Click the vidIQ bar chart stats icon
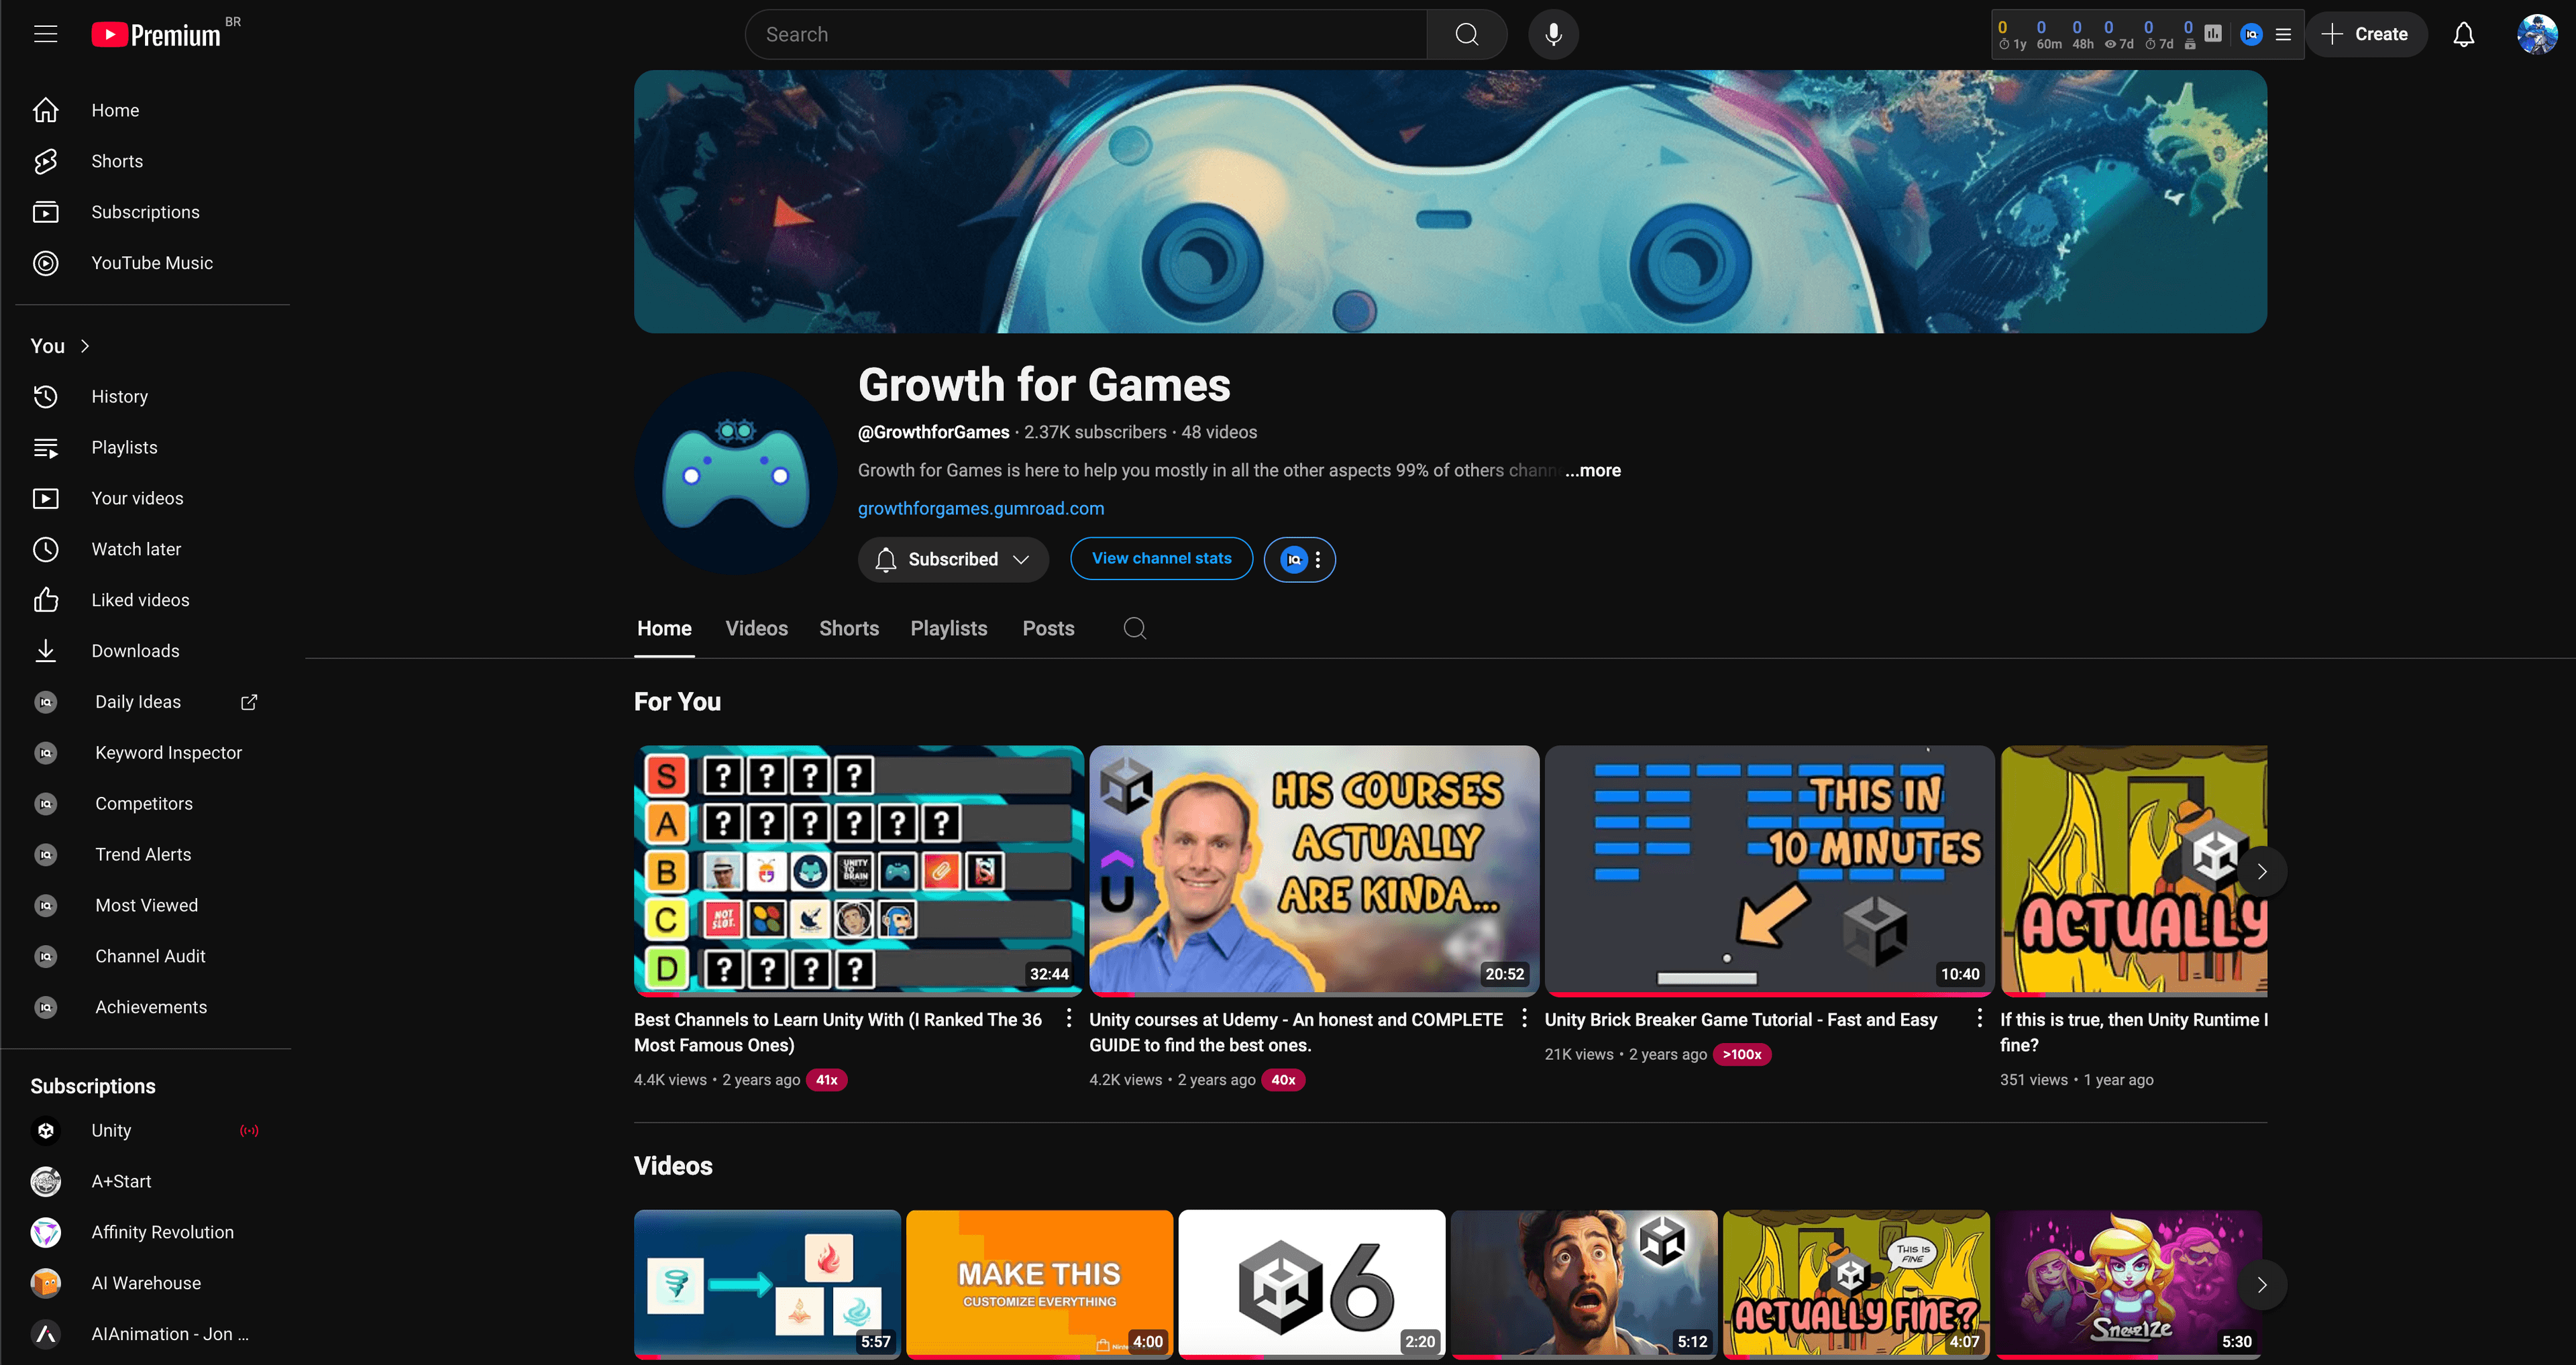Viewport: 2576px width, 1365px height. point(2213,34)
